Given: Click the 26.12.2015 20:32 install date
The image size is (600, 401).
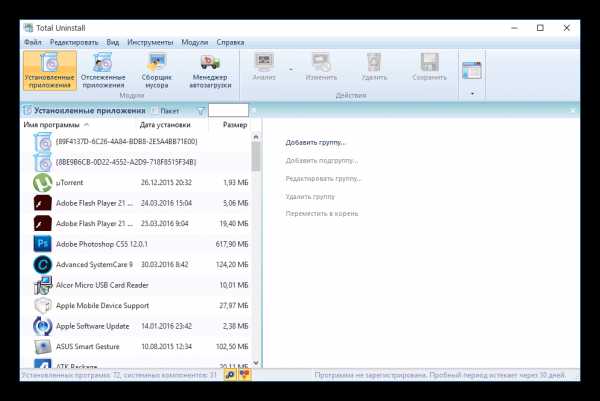Looking at the screenshot, I should click(166, 183).
